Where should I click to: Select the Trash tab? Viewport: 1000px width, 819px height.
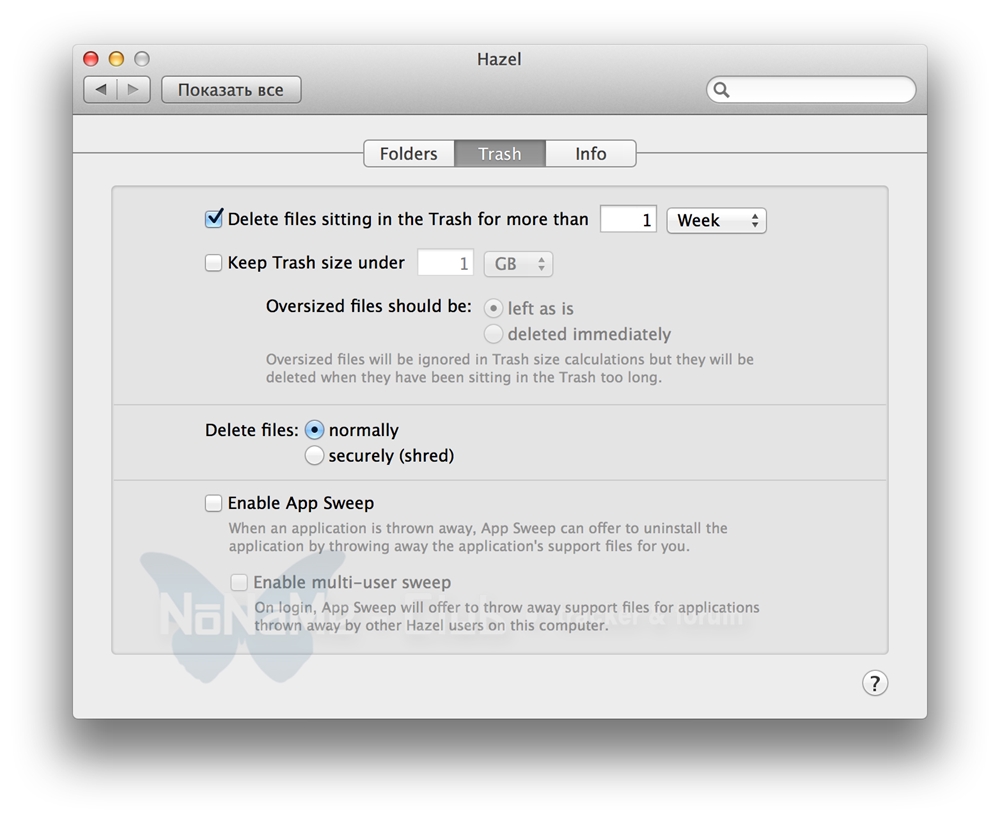500,154
